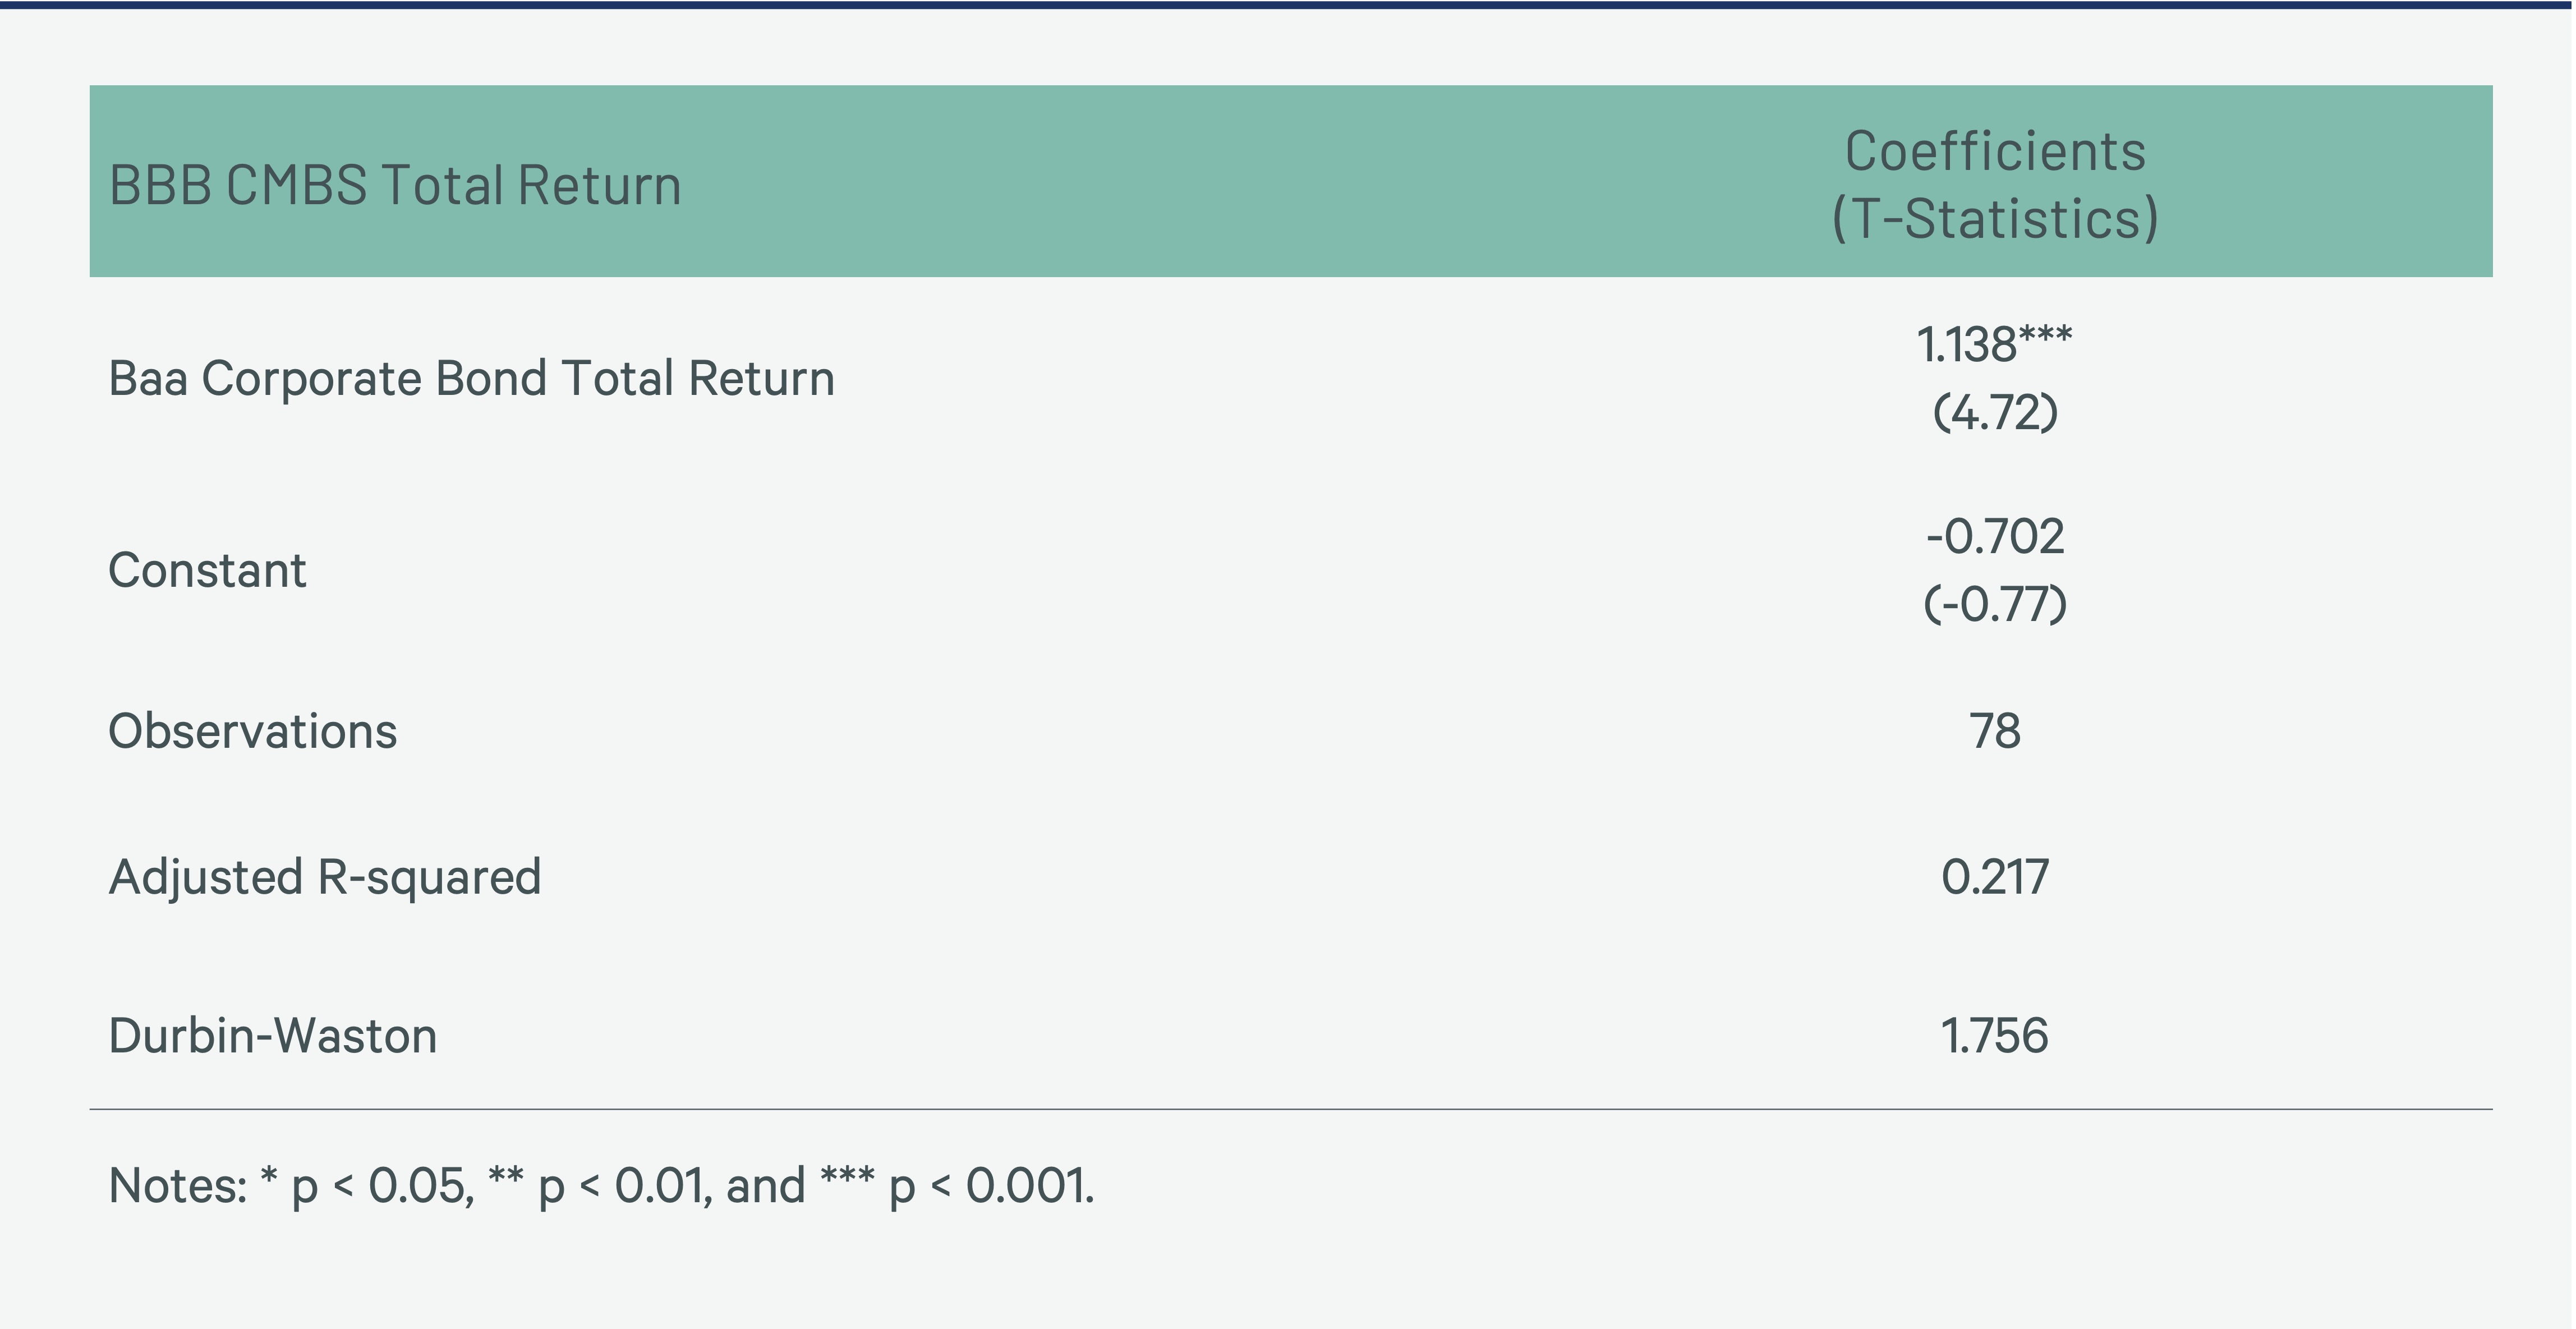
Task: Click the -0.702 constant coefficient
Action: pyautogui.click(x=1995, y=537)
